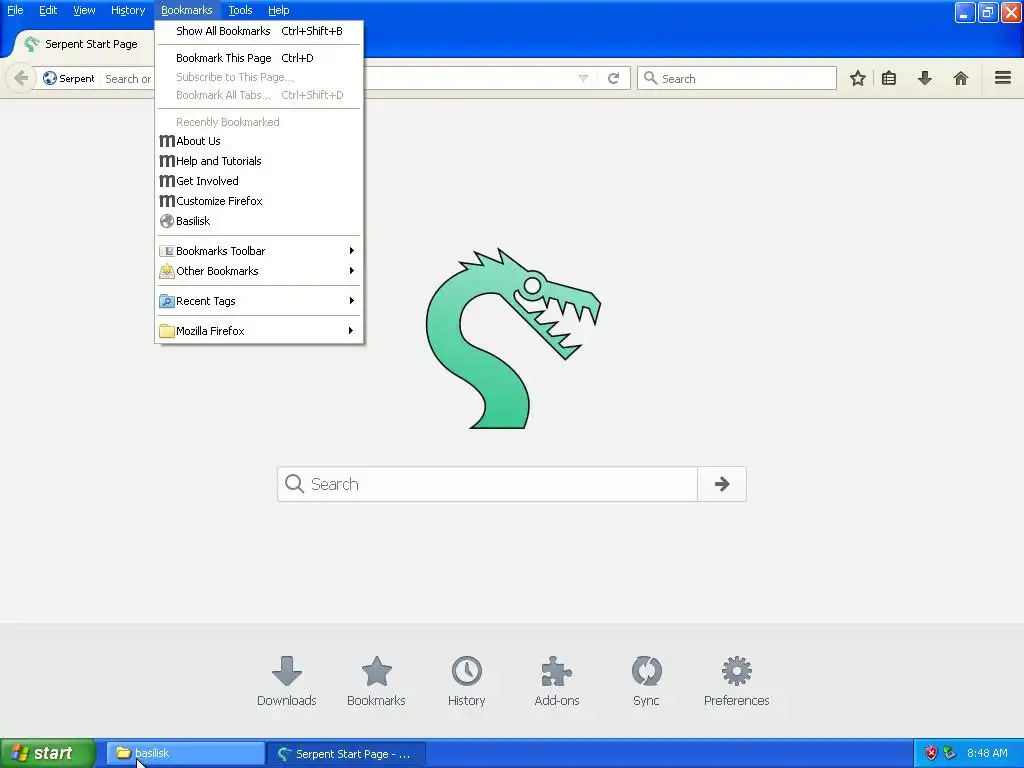Click the magnifier in toolbar search box

(650, 78)
